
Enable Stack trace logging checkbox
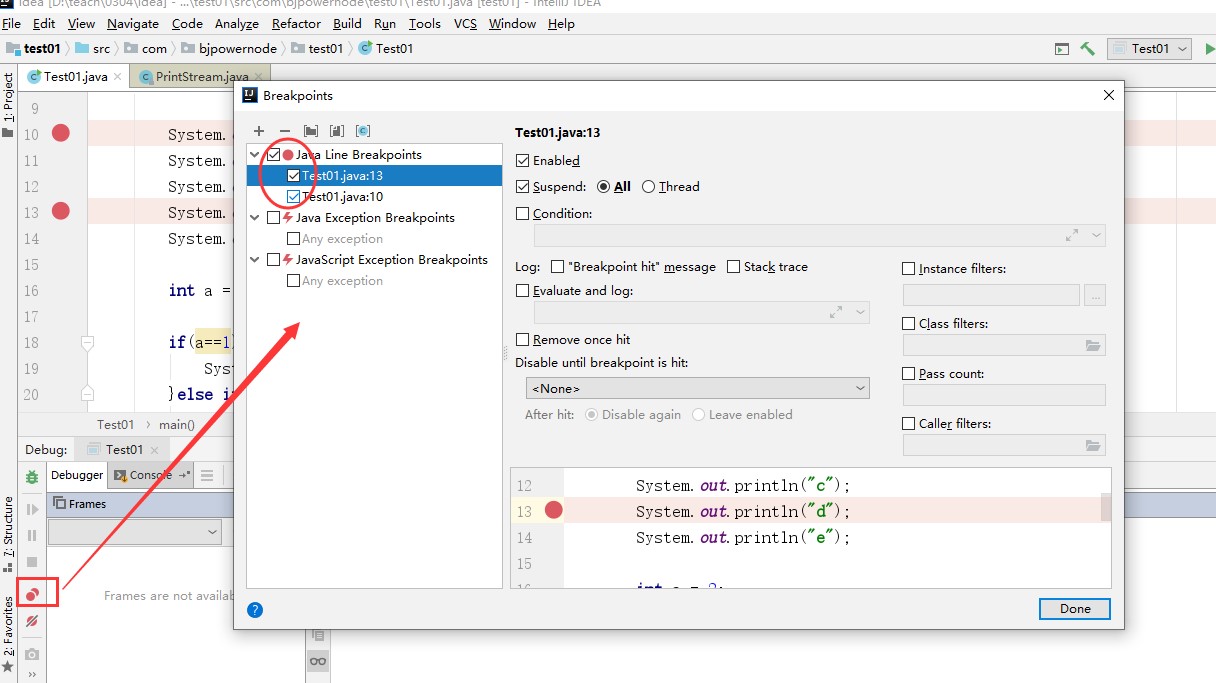click(734, 267)
